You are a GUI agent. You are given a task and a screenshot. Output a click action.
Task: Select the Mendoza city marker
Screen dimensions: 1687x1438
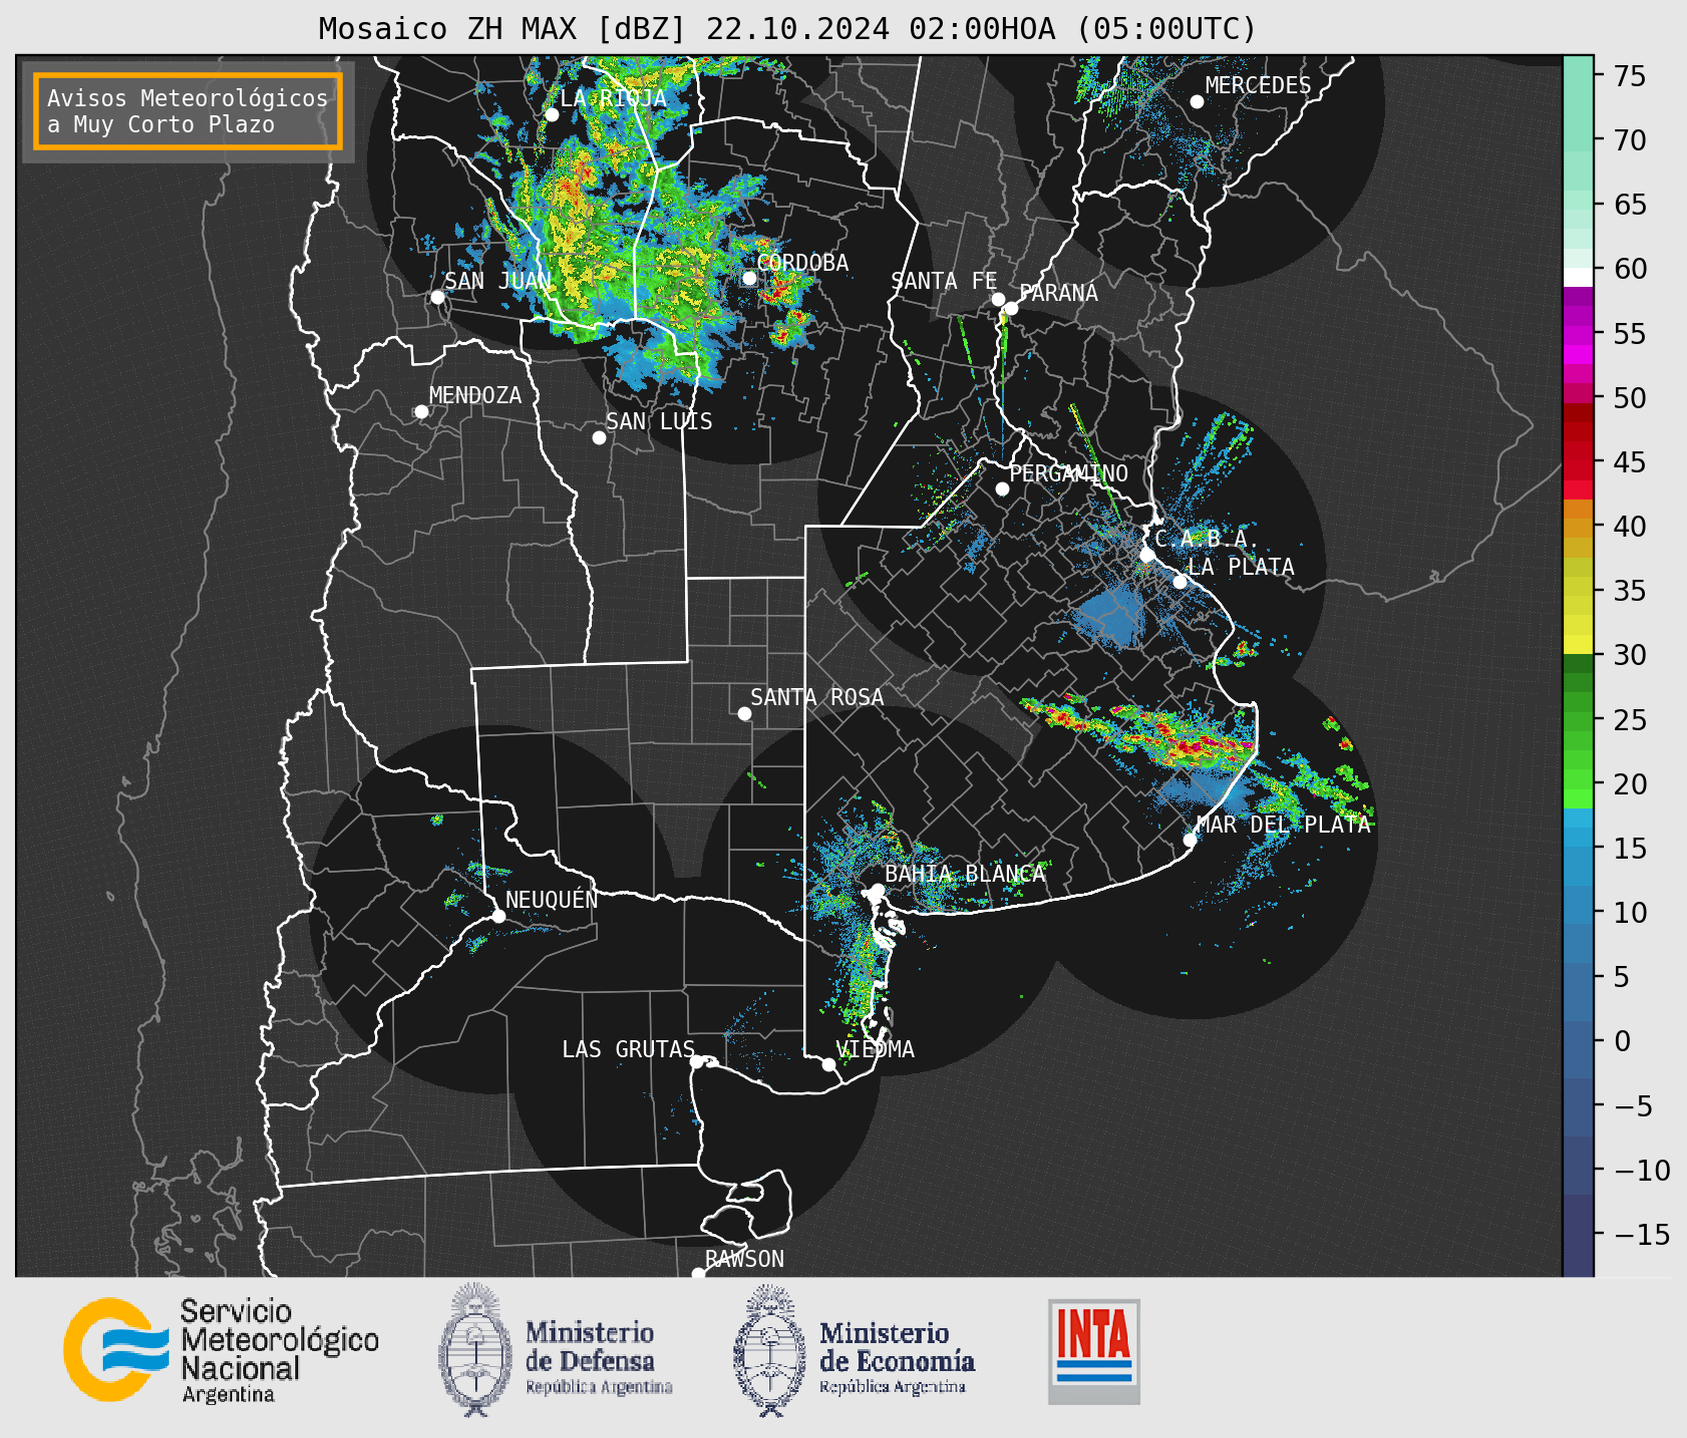point(421,412)
